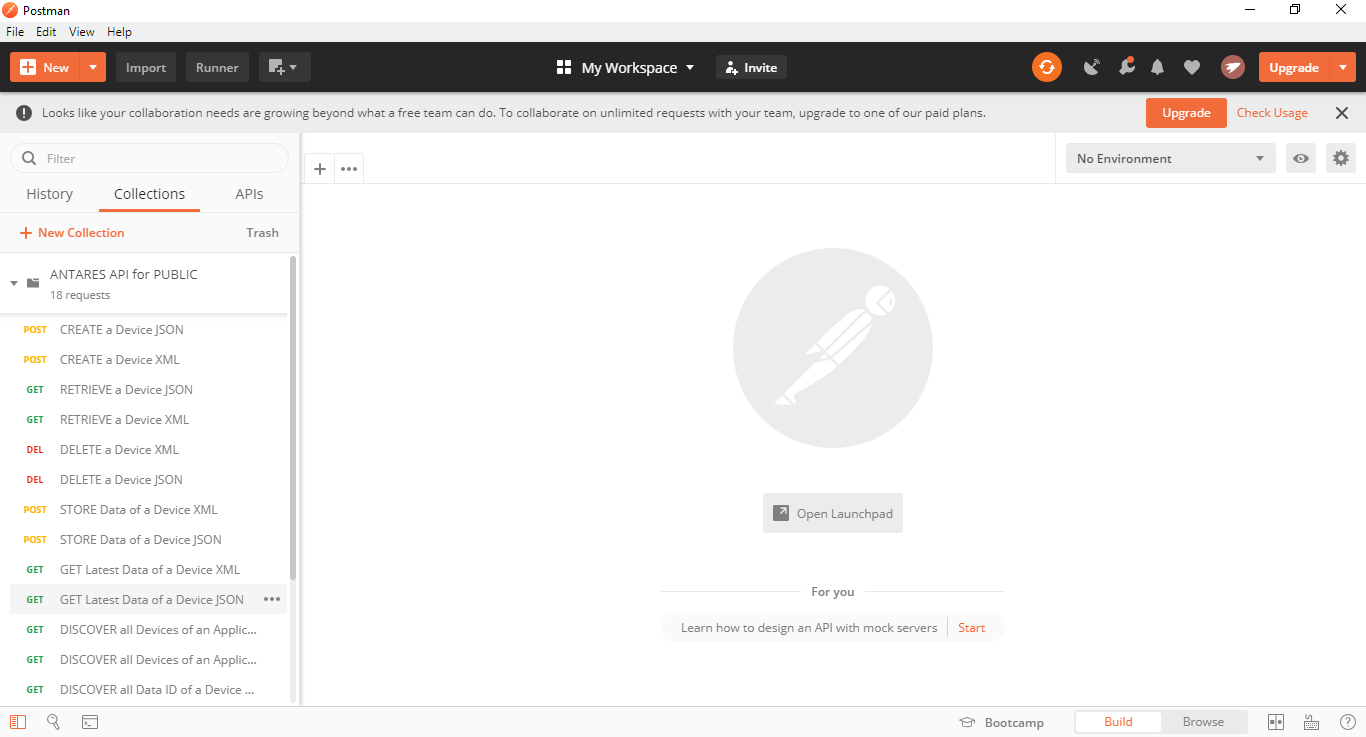
Task: Toggle the environment quick look eye
Action: point(1300,158)
